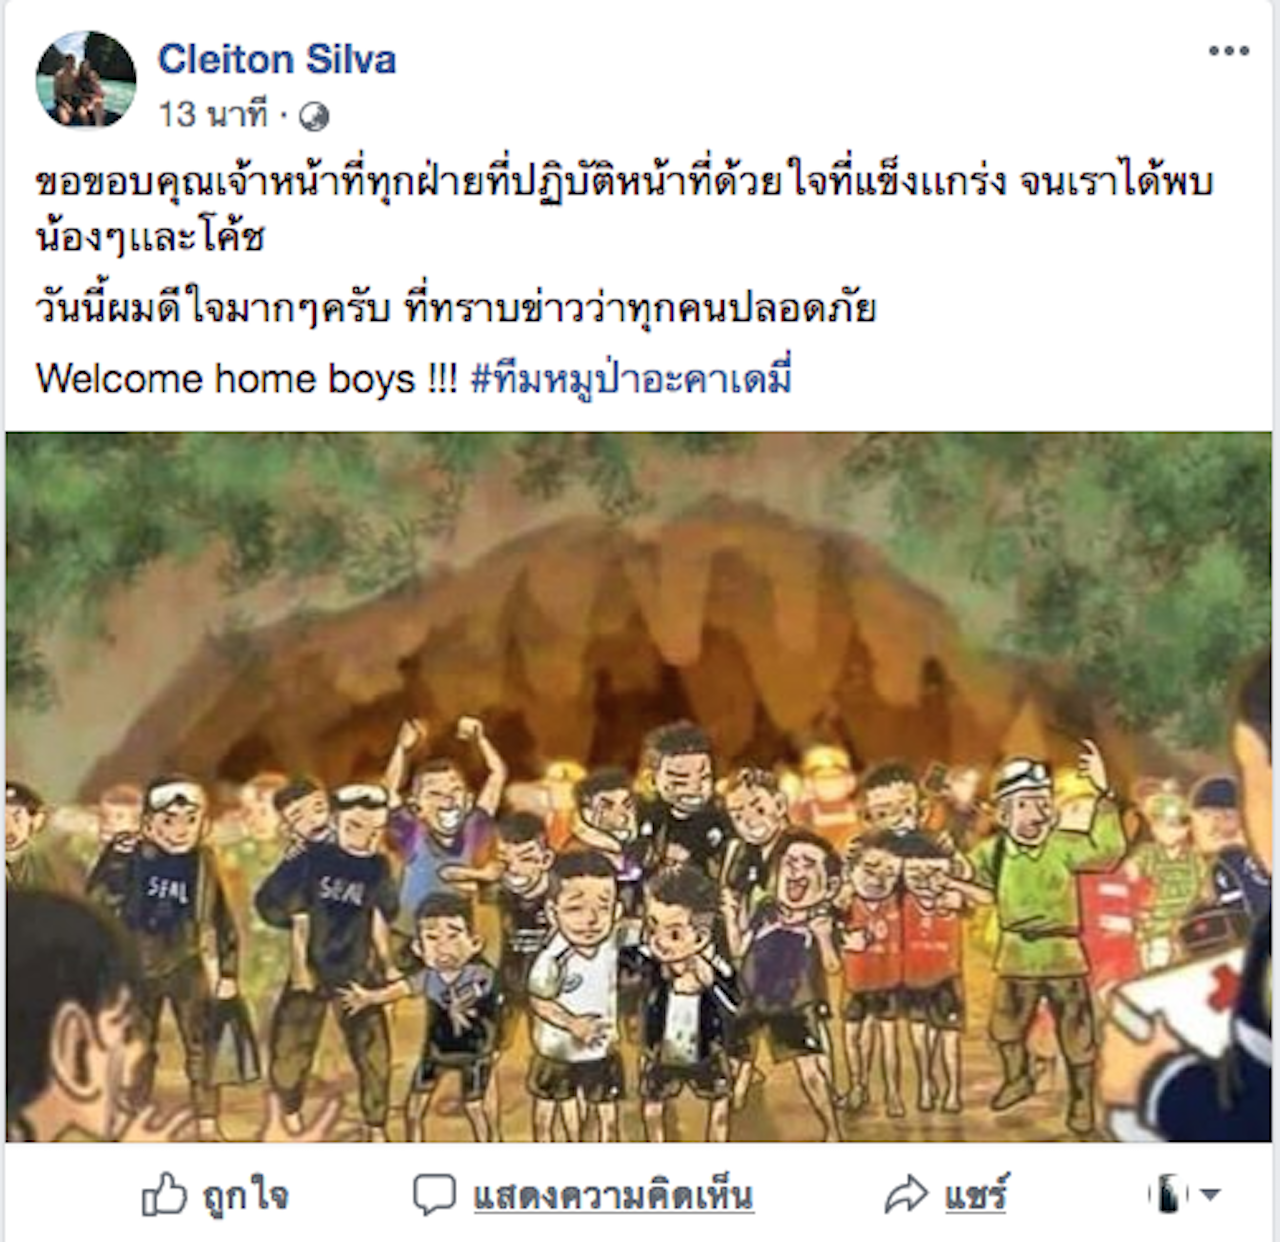Open the cave rescue cartoon image

[x=639, y=787]
